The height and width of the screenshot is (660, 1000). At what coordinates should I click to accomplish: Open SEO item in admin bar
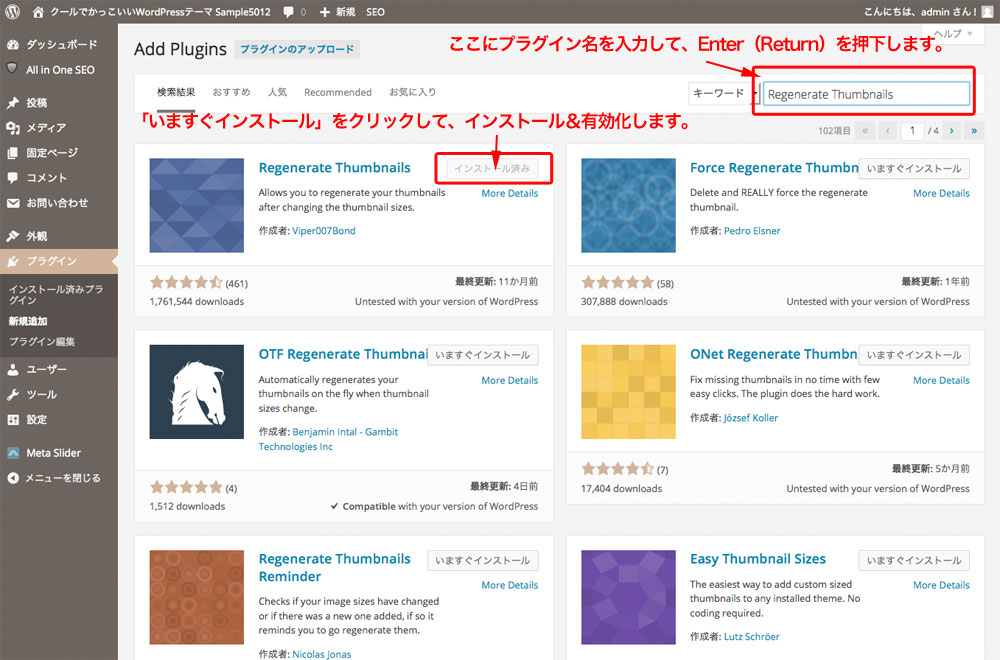(x=375, y=12)
